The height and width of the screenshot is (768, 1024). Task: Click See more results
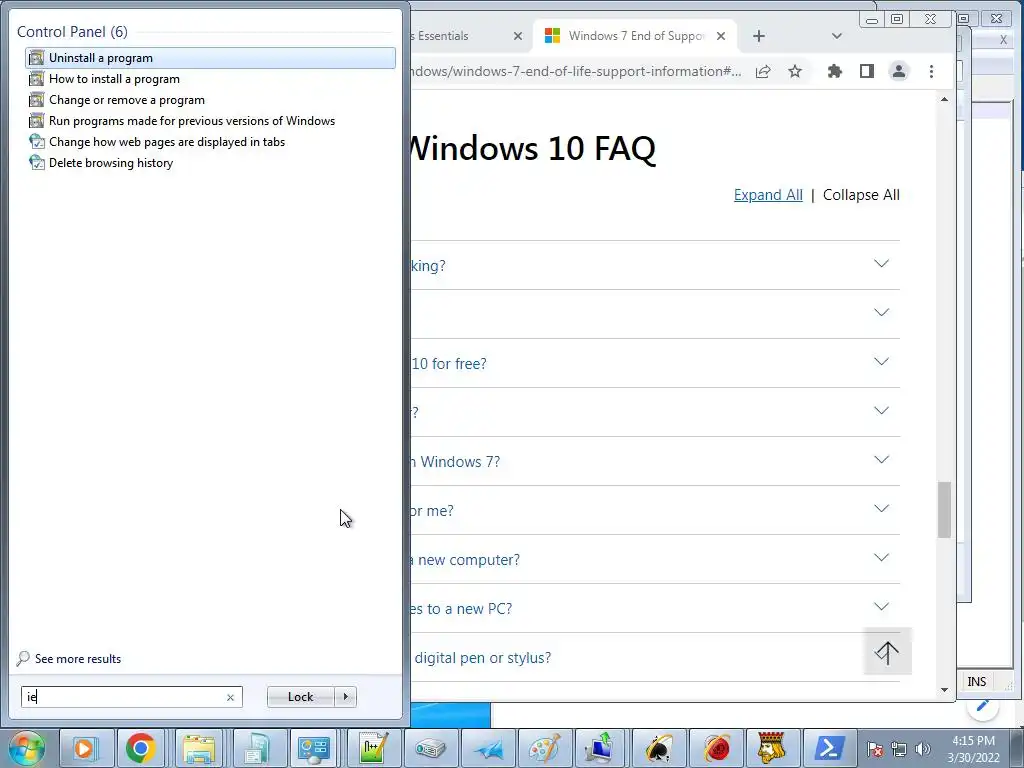coord(78,659)
